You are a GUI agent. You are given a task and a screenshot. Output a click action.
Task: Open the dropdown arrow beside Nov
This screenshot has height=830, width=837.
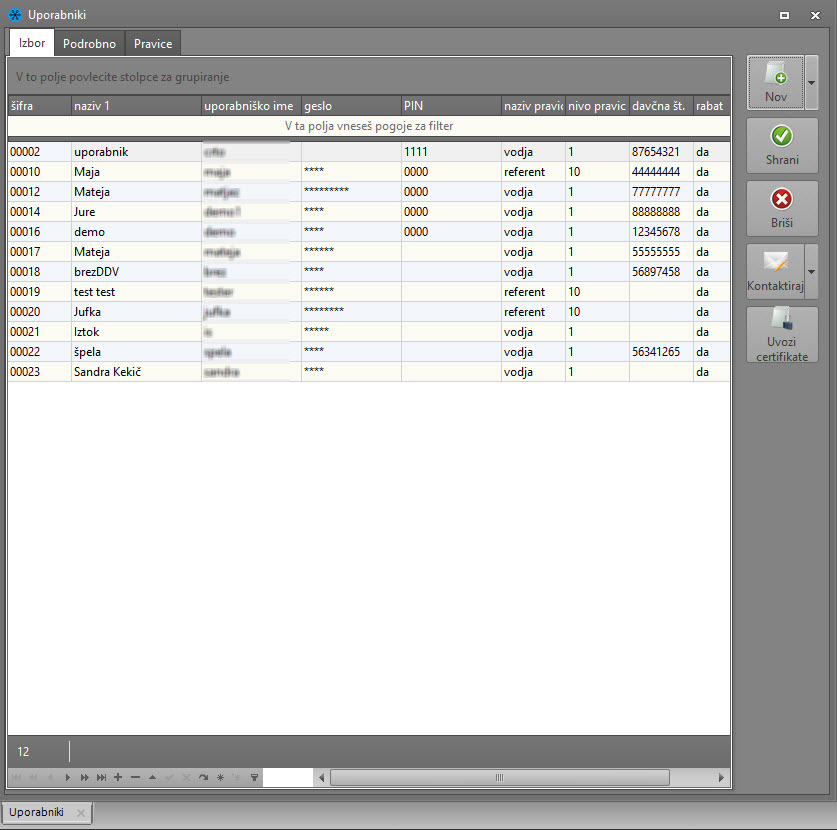pos(811,83)
